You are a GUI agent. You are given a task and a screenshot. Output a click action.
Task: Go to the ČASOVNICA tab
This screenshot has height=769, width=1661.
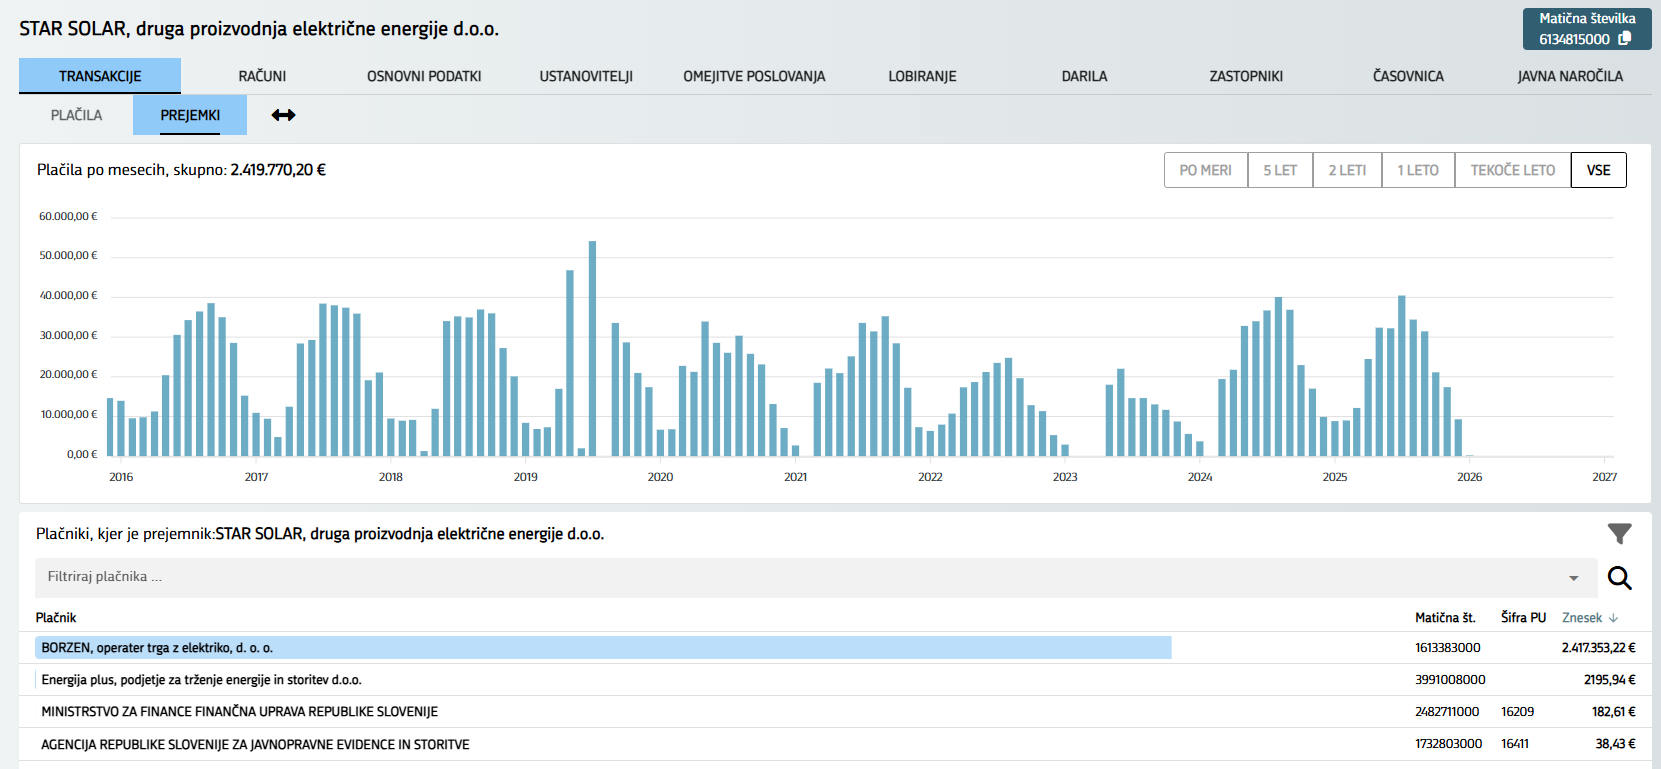(1407, 76)
